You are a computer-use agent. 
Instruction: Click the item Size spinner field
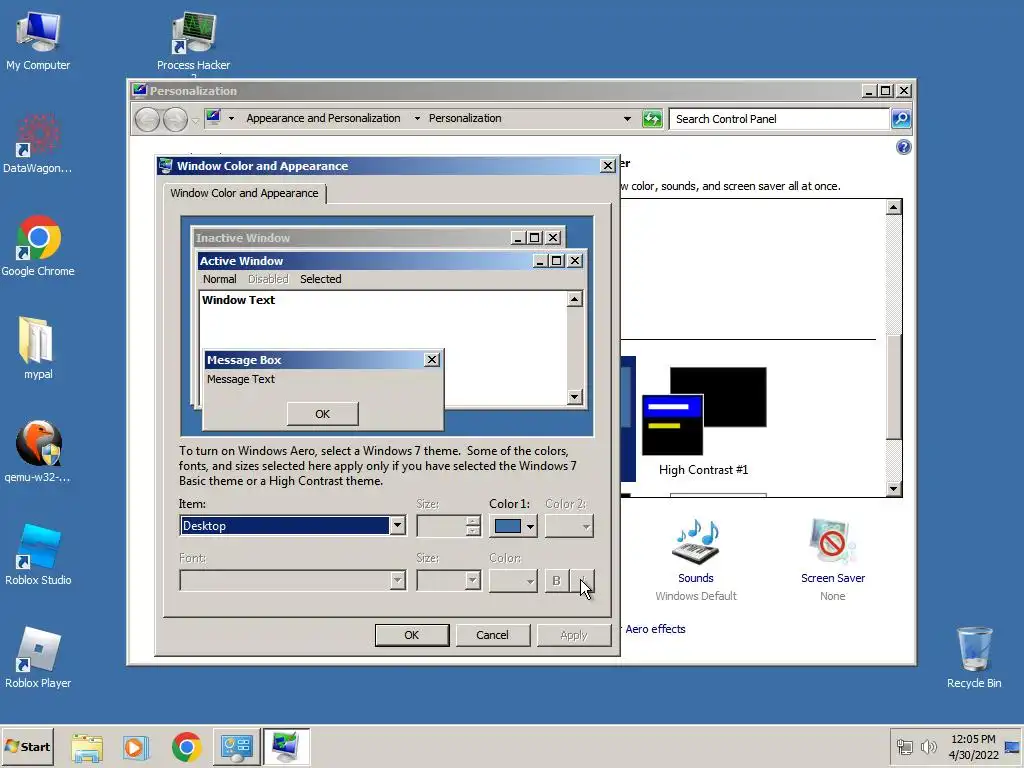[x=449, y=526]
